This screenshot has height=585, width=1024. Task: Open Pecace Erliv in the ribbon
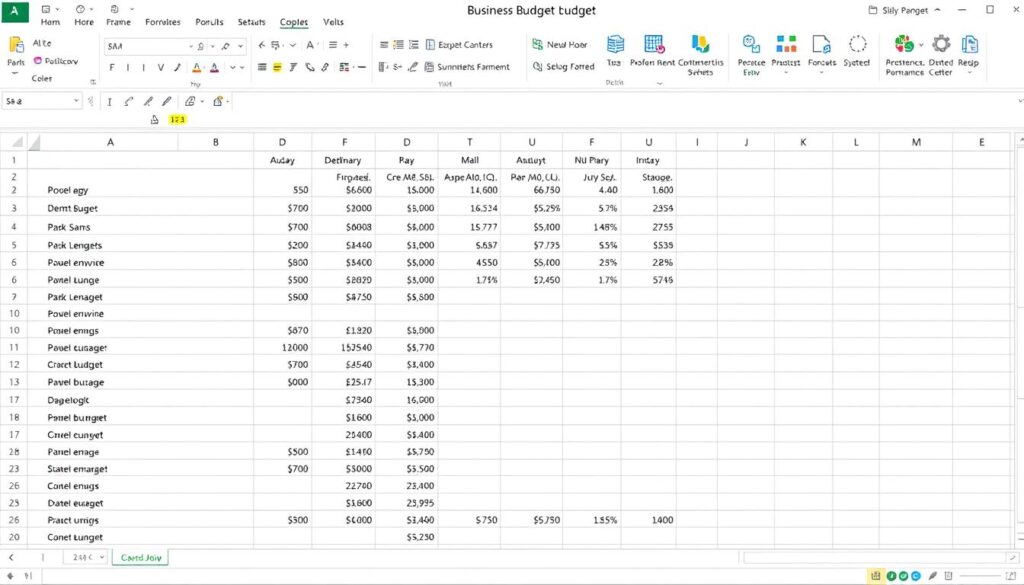(750, 47)
